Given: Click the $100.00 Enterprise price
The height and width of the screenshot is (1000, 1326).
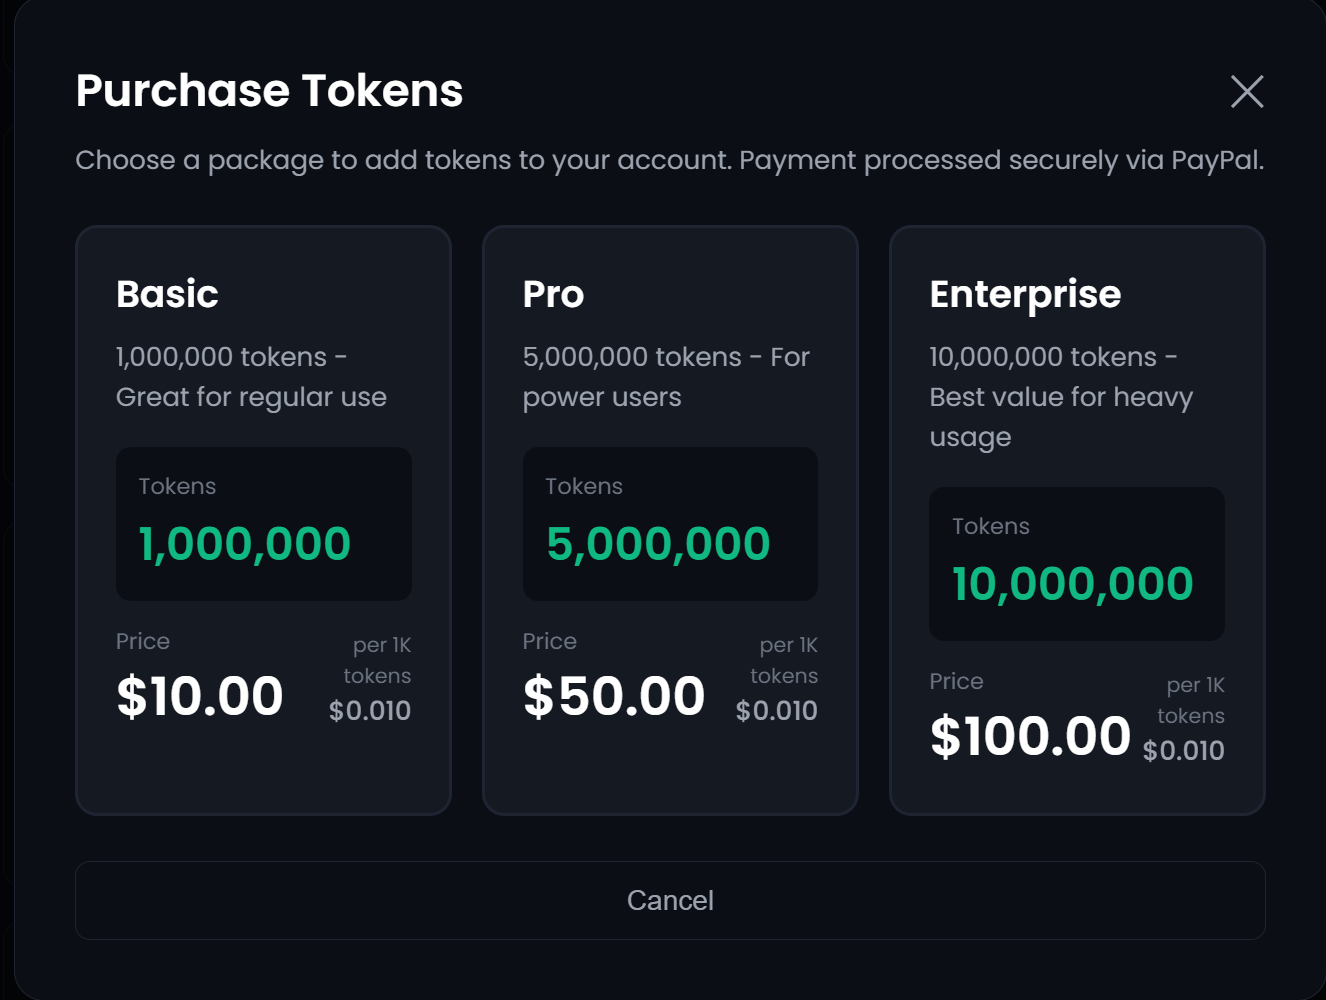Looking at the screenshot, I should pyautogui.click(x=1029, y=735).
